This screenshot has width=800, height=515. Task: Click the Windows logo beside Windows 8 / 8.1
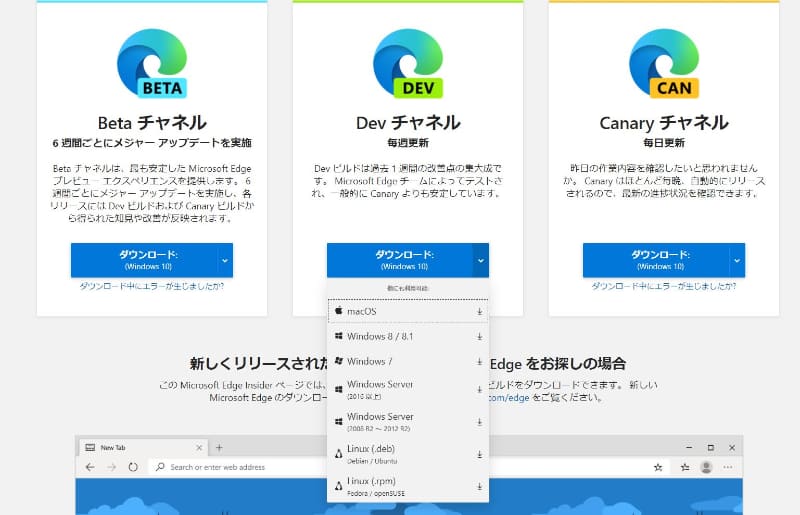(339, 336)
